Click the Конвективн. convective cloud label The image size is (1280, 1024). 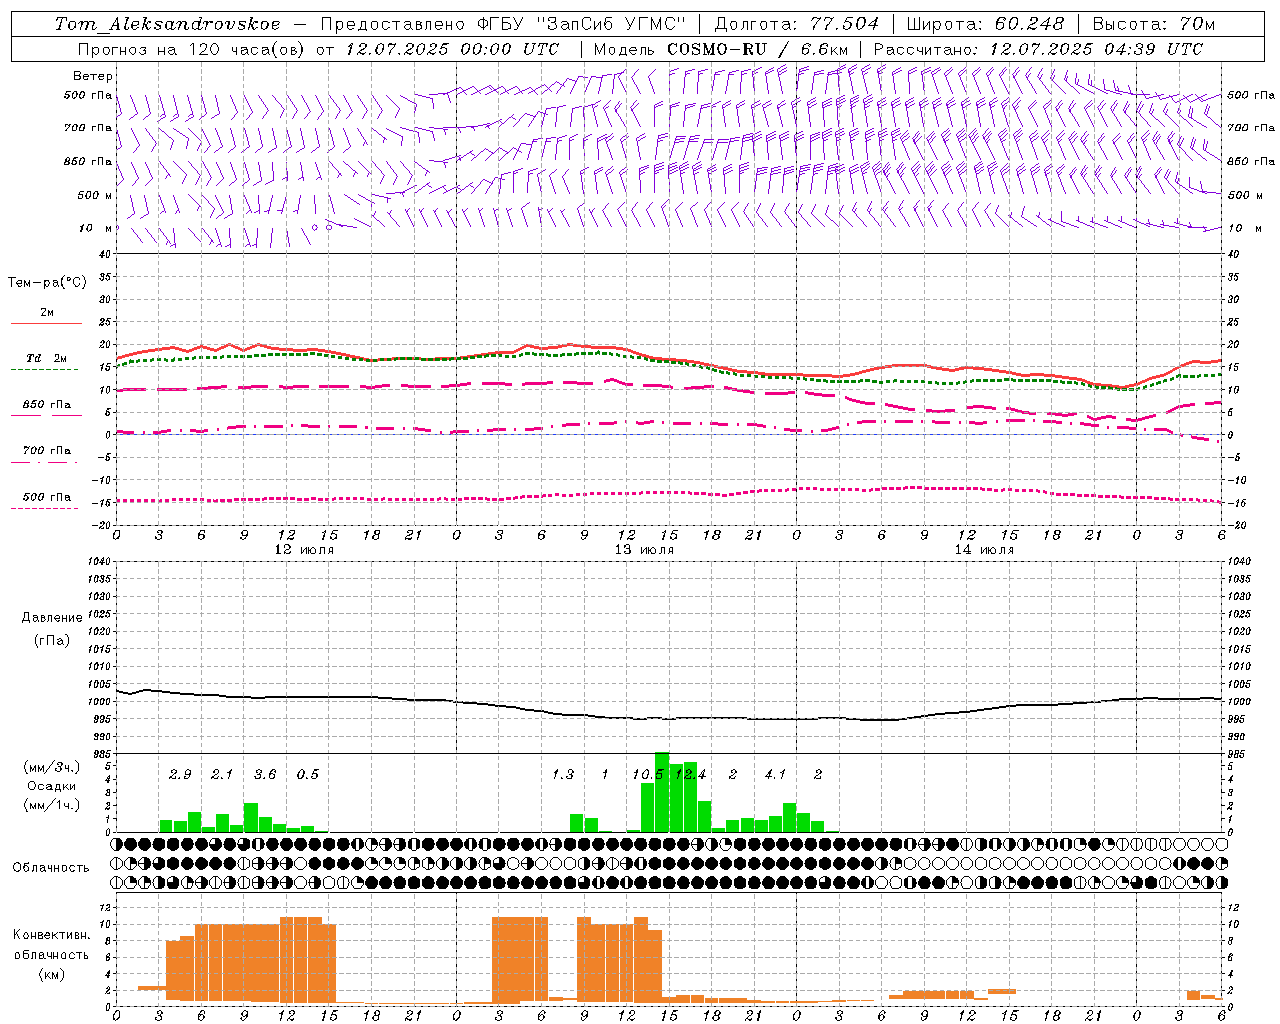click(x=51, y=935)
